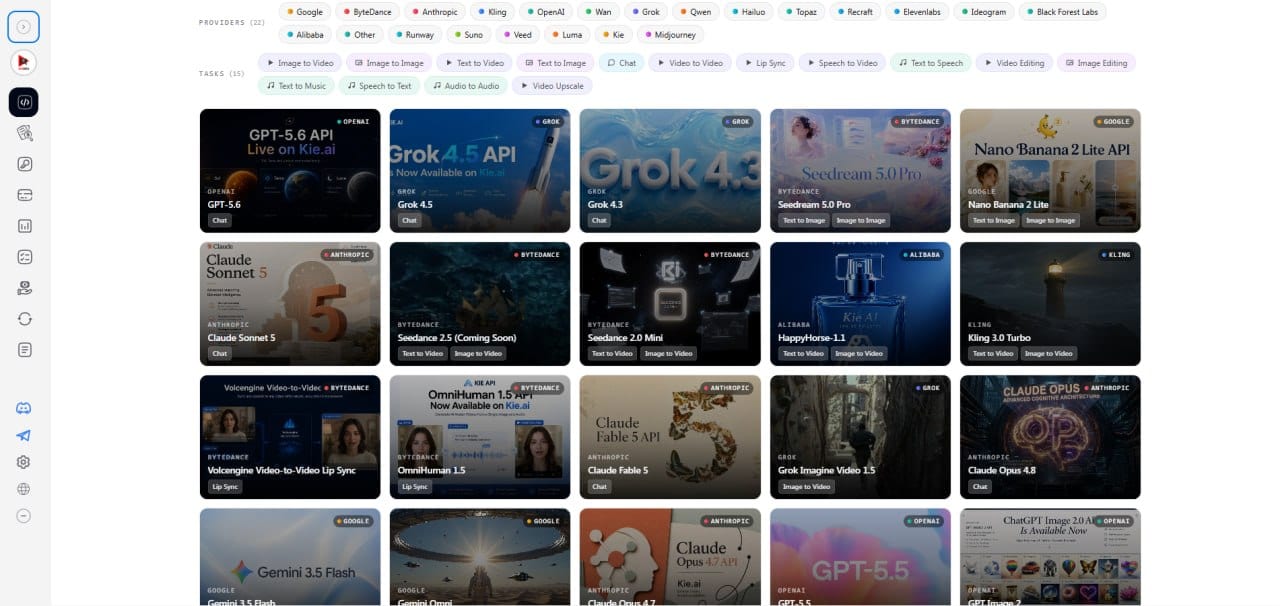
Task: Click the minus circle icon in sidebar
Action: coord(24,516)
